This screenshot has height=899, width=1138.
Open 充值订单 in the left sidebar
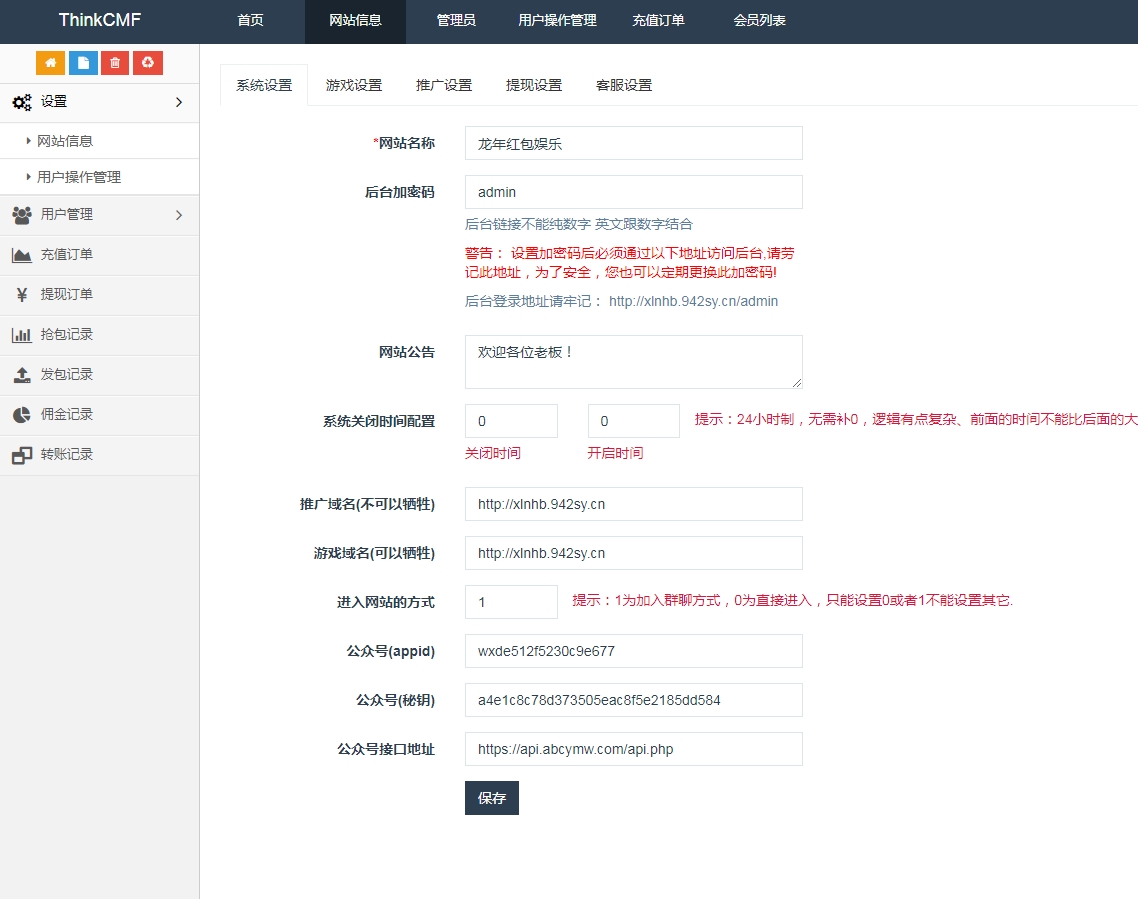(66, 255)
